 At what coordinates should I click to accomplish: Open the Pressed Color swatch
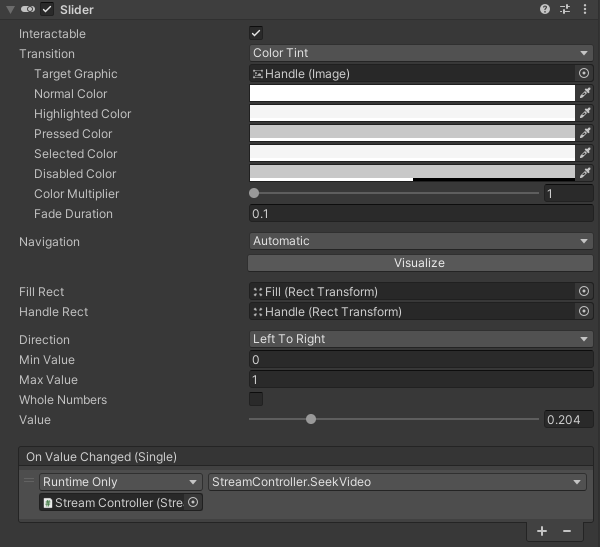click(x=412, y=133)
